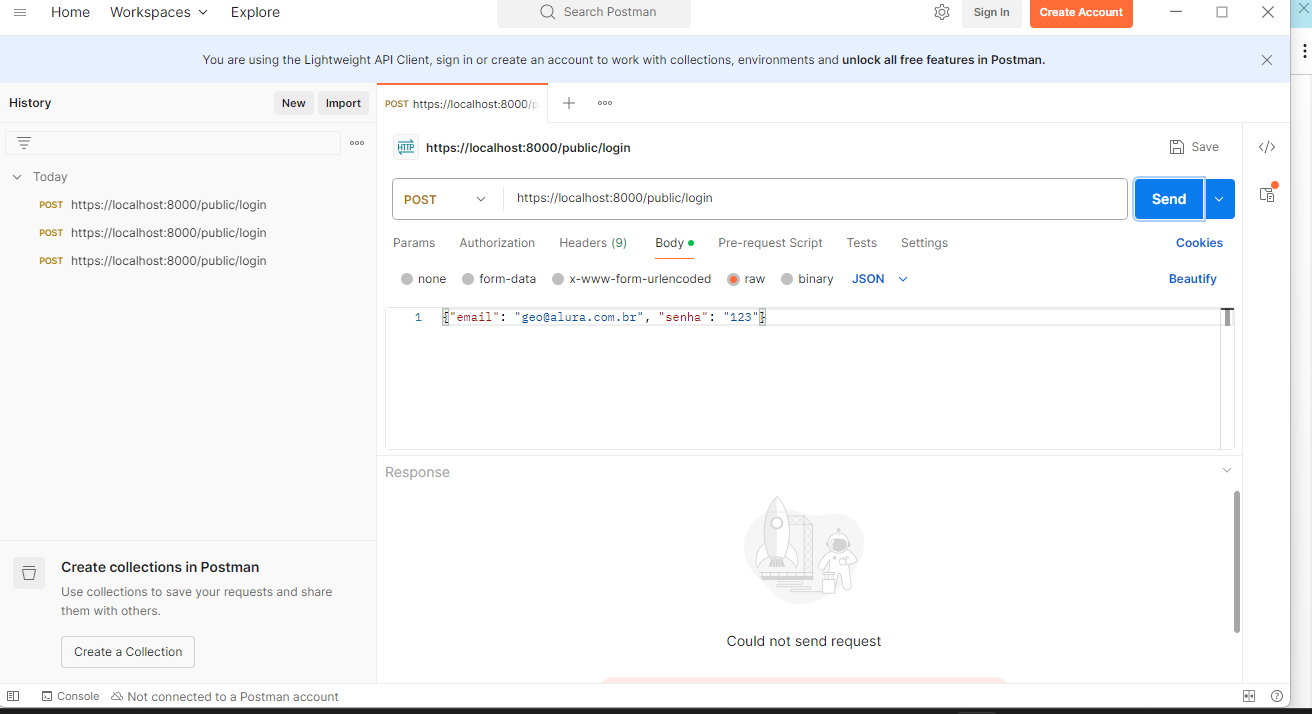Open the JSON format dropdown
This screenshot has height=714, width=1312.
[880, 279]
